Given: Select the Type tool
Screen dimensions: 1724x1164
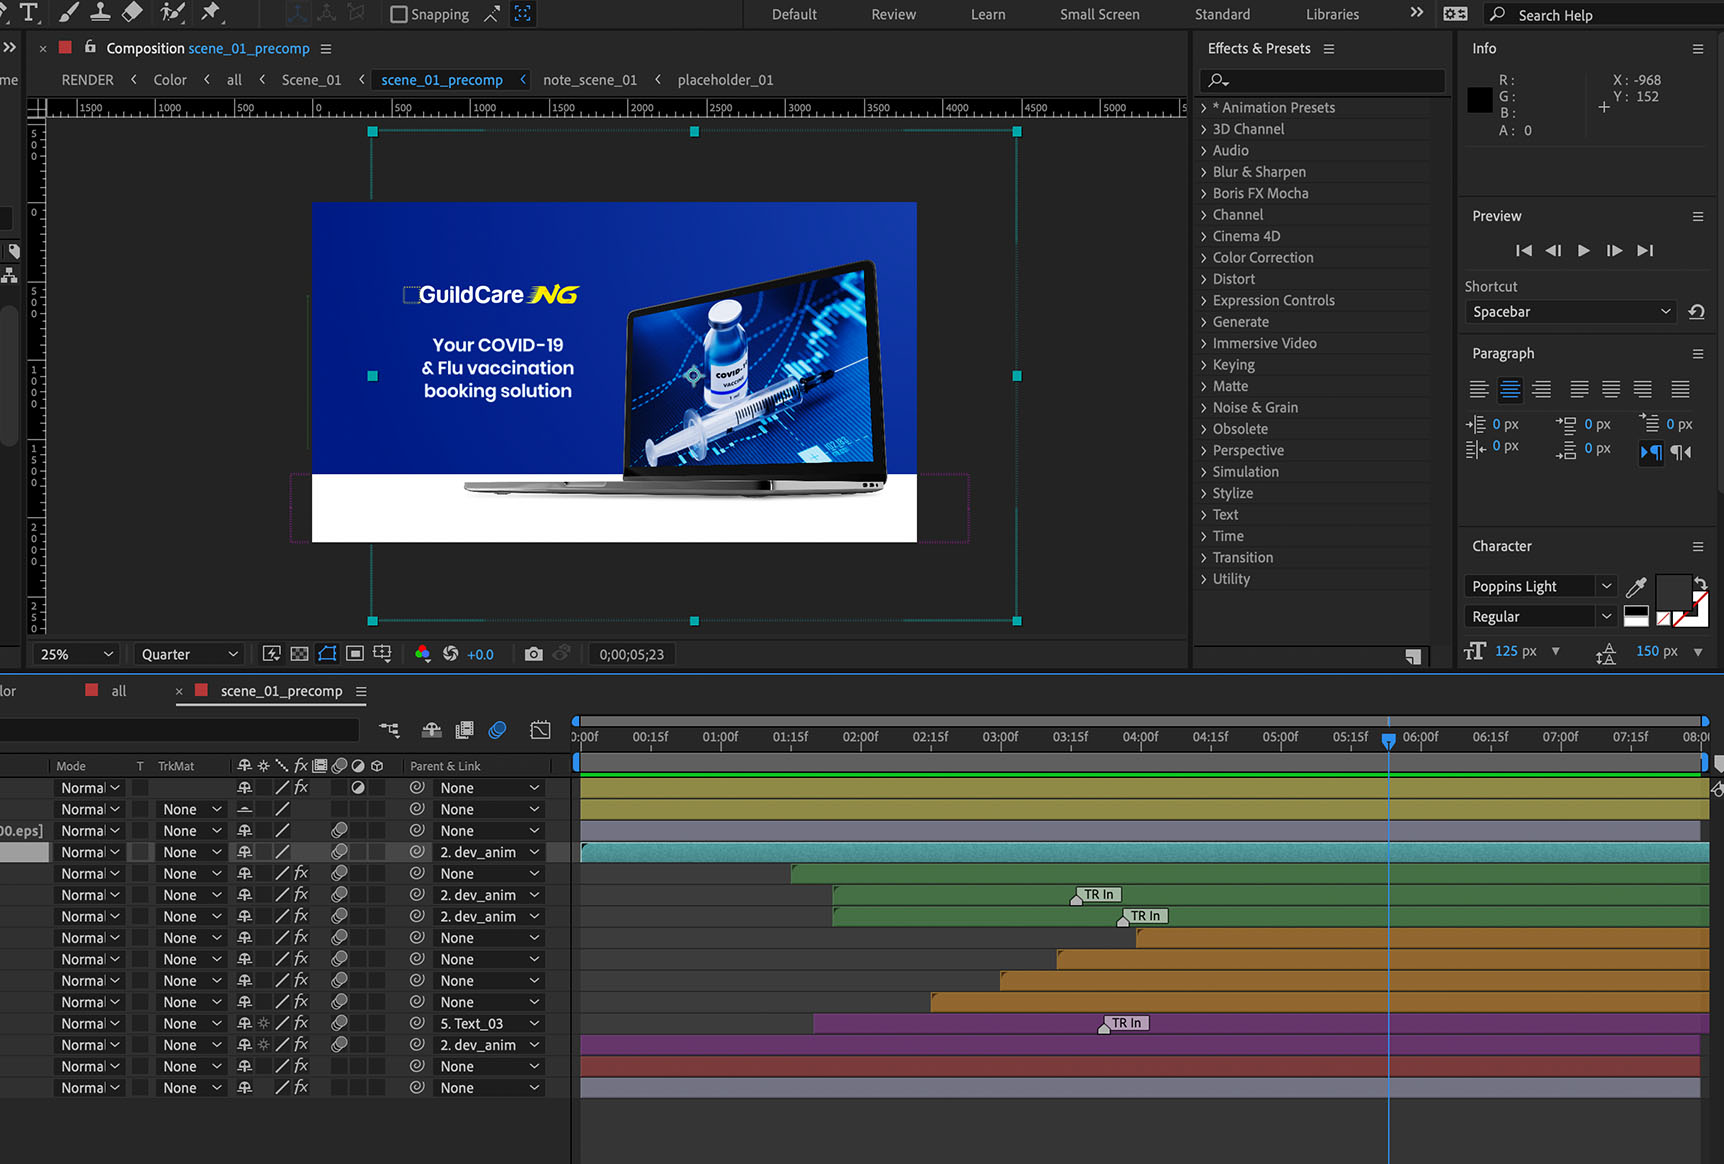Looking at the screenshot, I should (30, 12).
